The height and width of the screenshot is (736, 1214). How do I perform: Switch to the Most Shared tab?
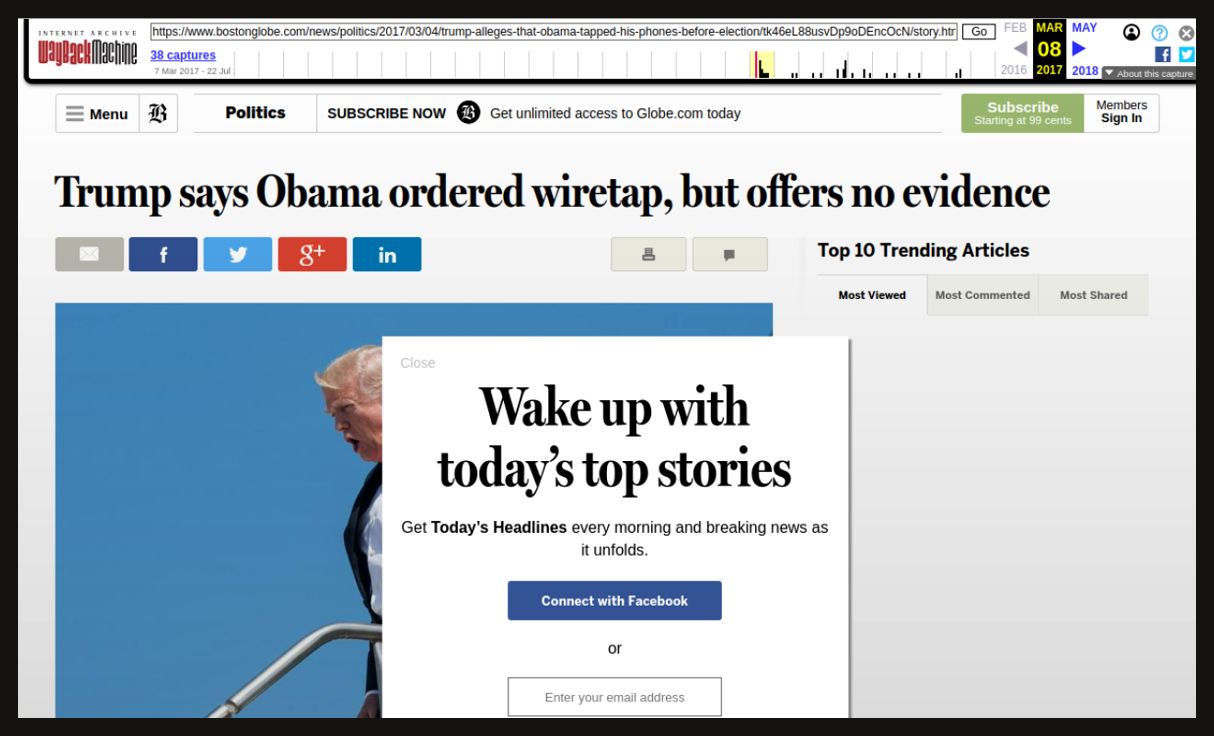(x=1094, y=295)
